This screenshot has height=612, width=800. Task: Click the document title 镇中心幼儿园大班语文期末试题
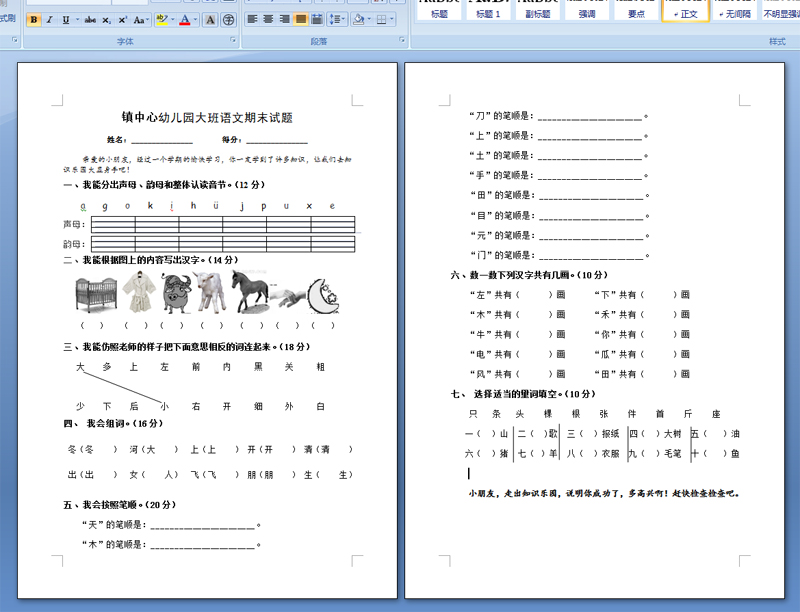click(x=207, y=118)
